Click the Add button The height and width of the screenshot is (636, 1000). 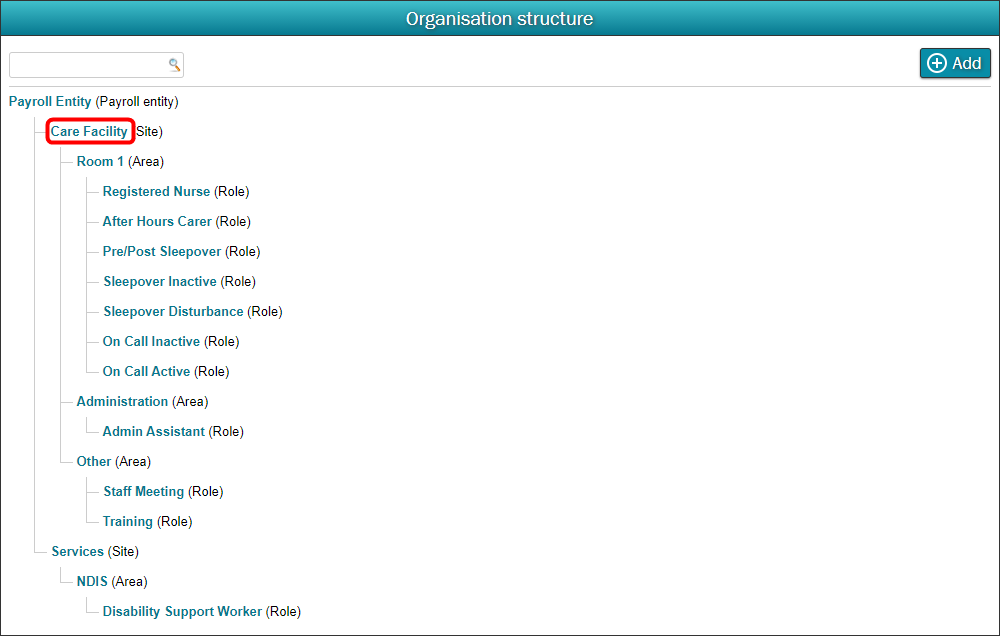coord(955,63)
